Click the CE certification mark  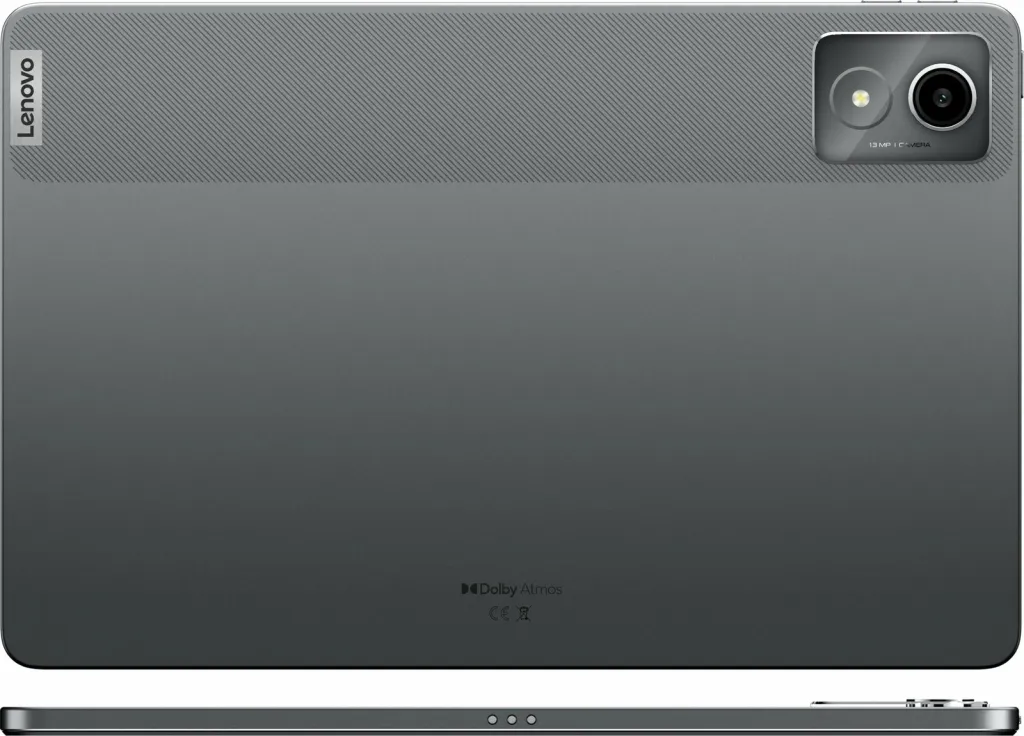[x=499, y=613]
